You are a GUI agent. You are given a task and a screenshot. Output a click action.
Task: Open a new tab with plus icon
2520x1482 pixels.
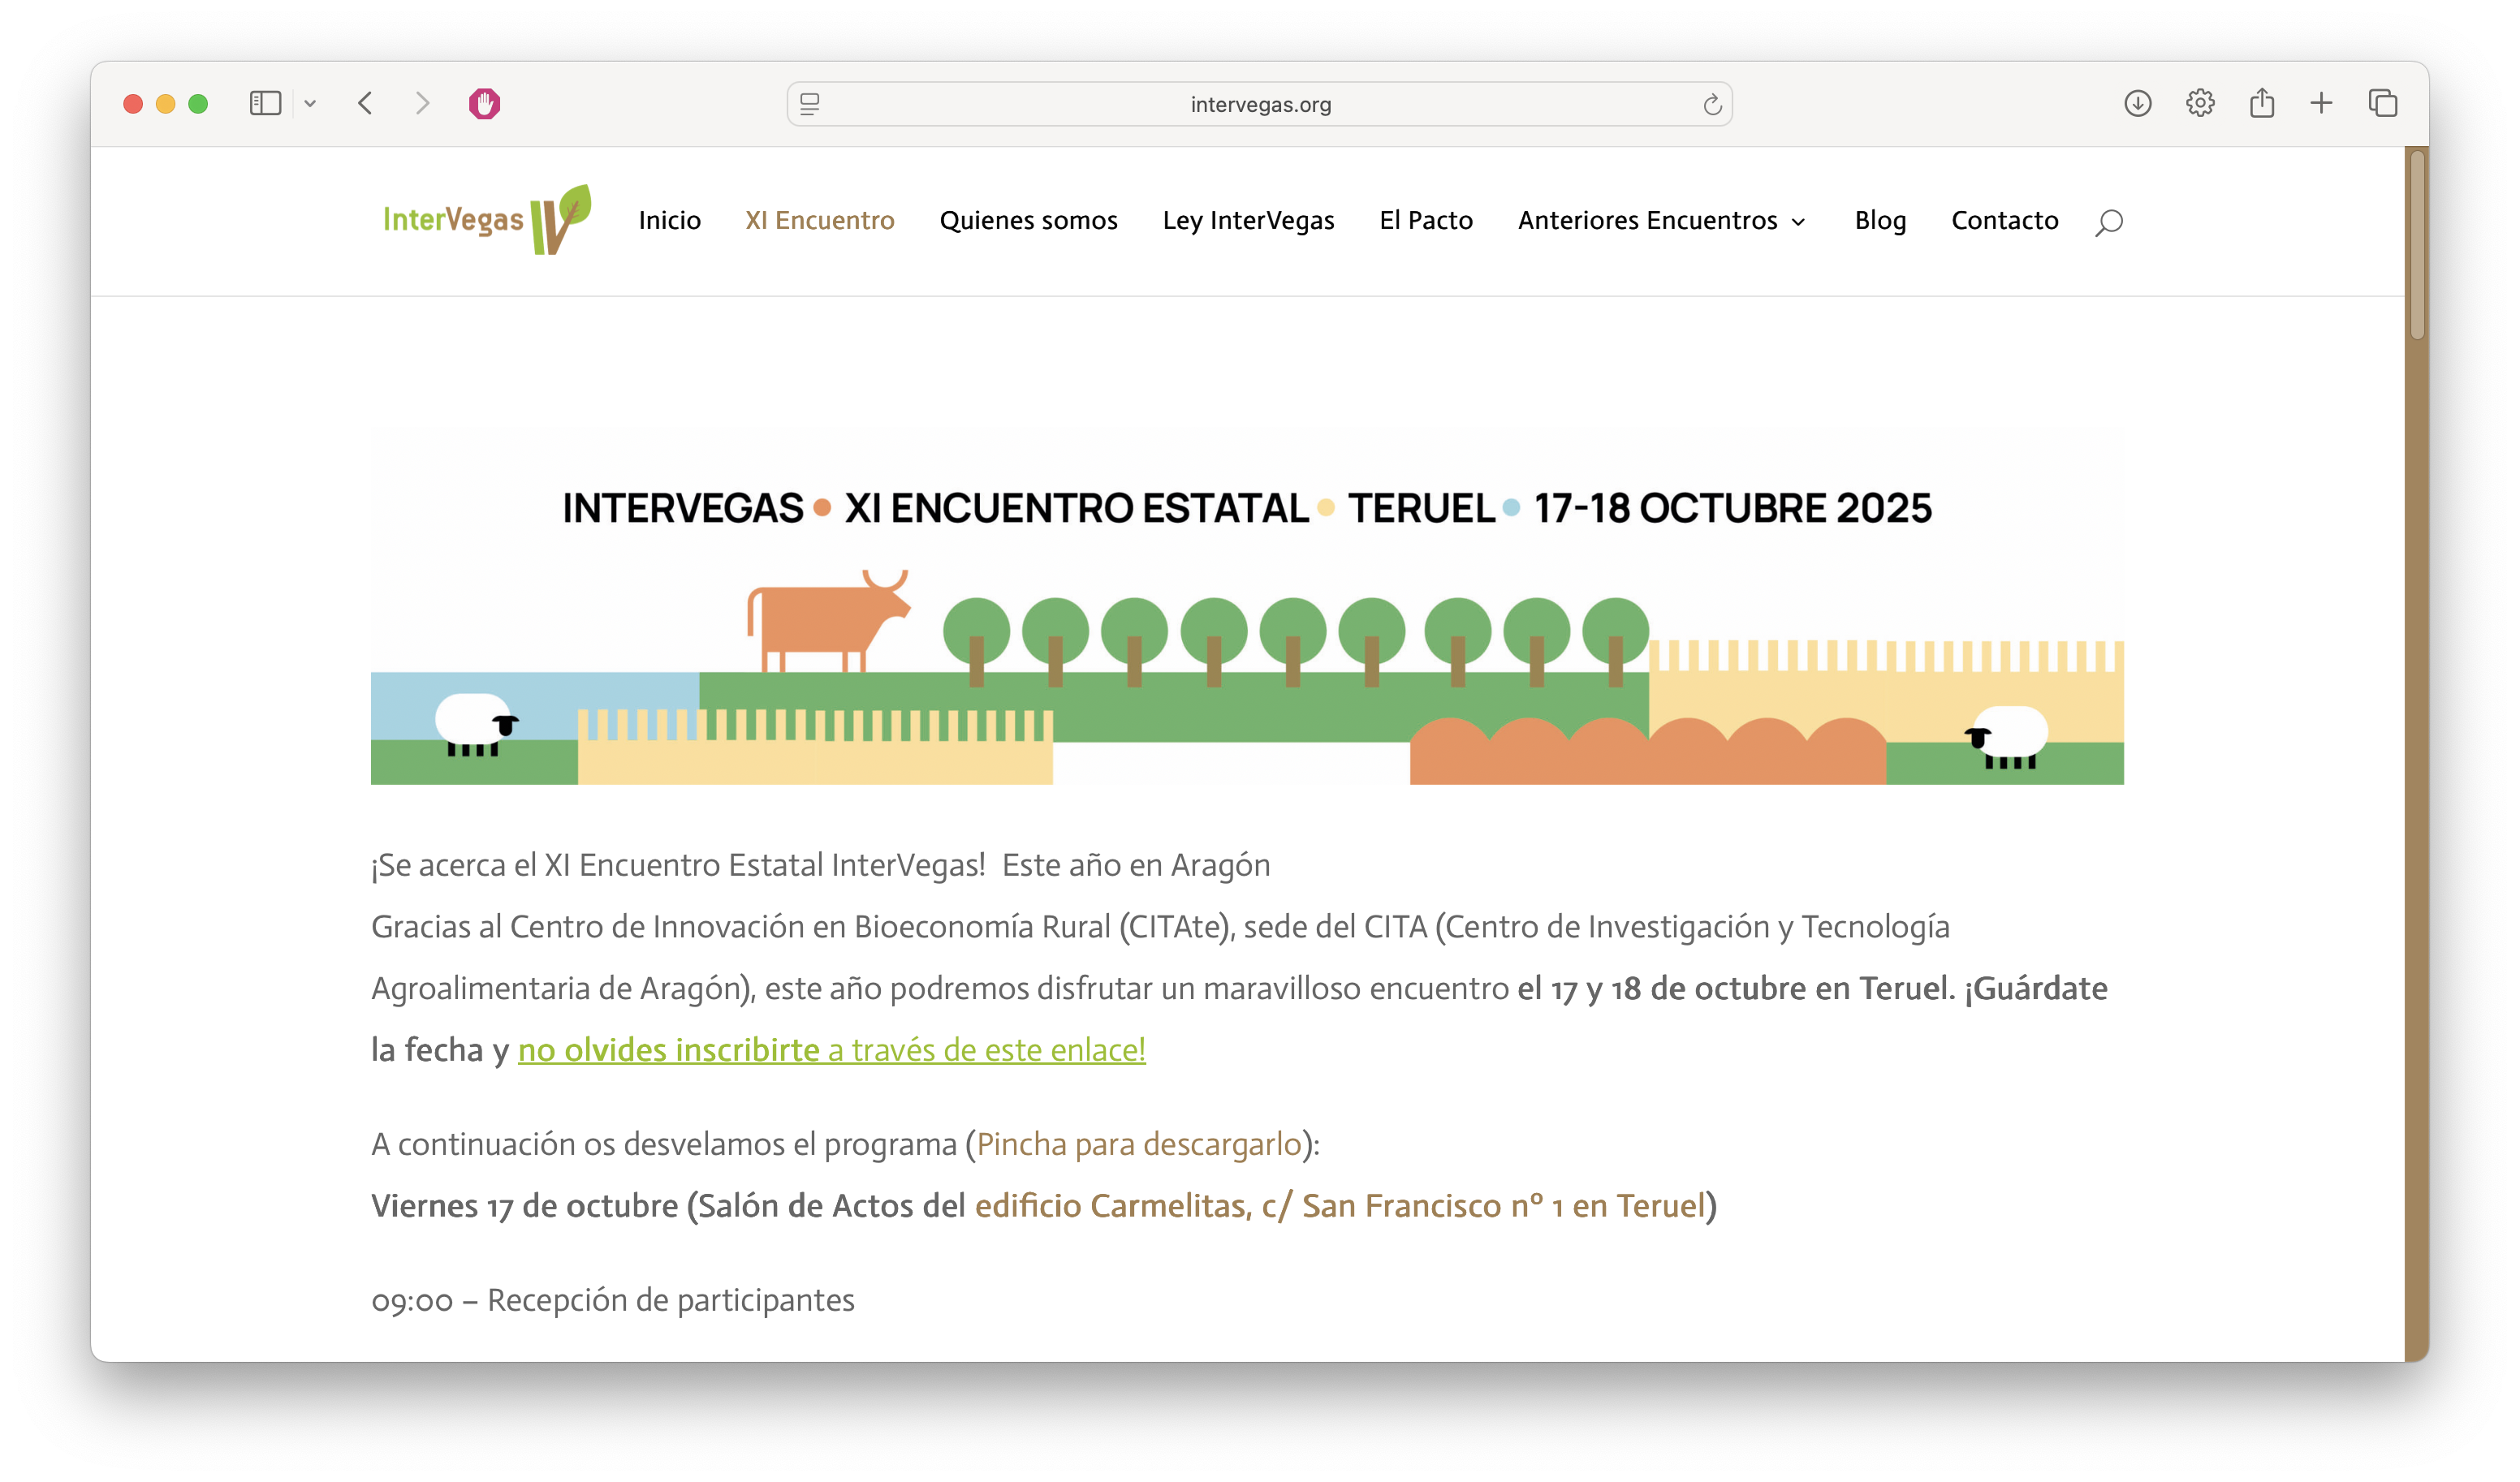tap(2321, 103)
